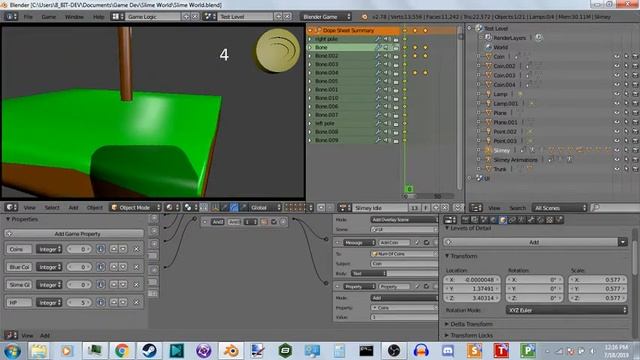
Task: Expand the UI scene in the outliner
Action: [469, 178]
